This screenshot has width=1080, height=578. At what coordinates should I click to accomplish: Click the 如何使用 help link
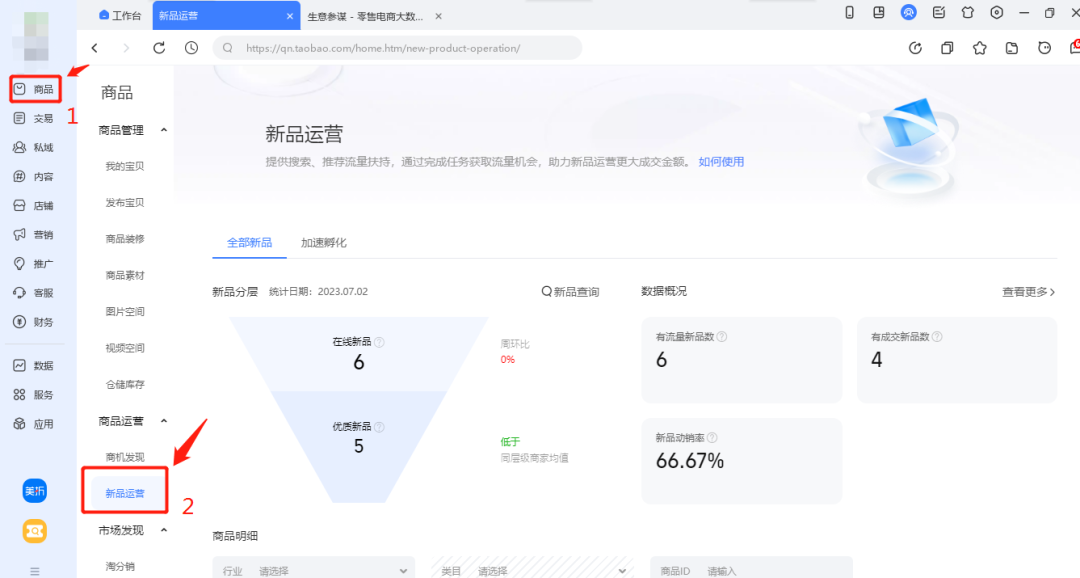(x=721, y=162)
